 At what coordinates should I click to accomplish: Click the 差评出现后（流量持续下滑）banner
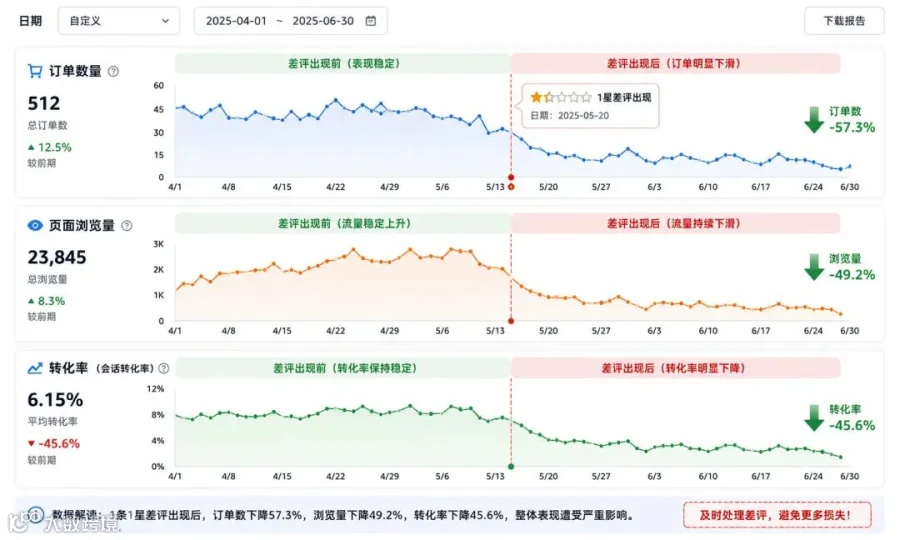[x=675, y=223]
